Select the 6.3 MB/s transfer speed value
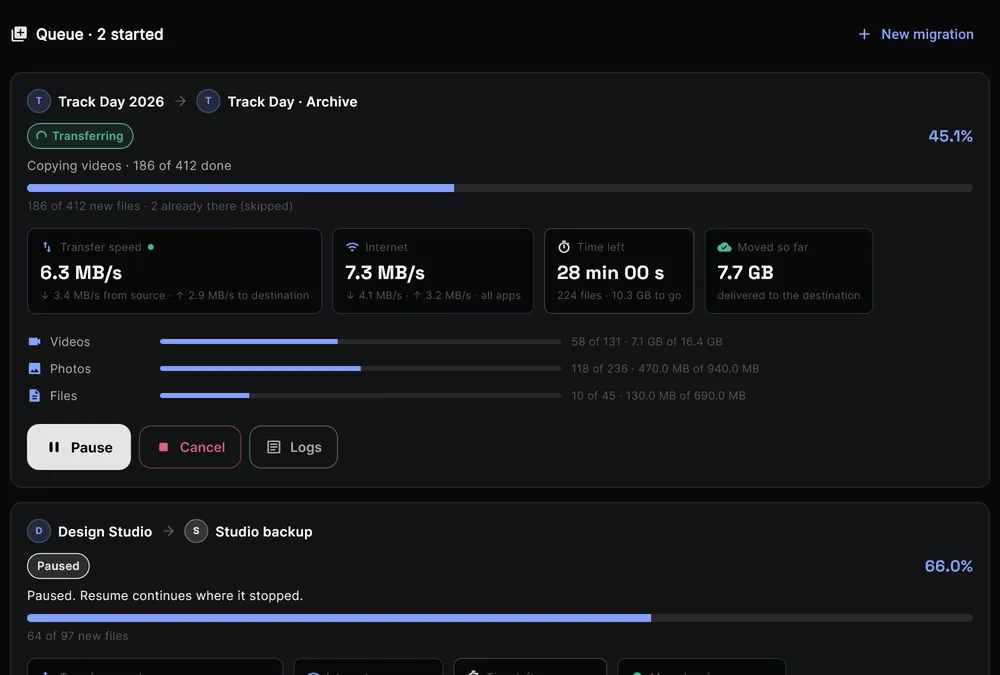 click(81, 272)
